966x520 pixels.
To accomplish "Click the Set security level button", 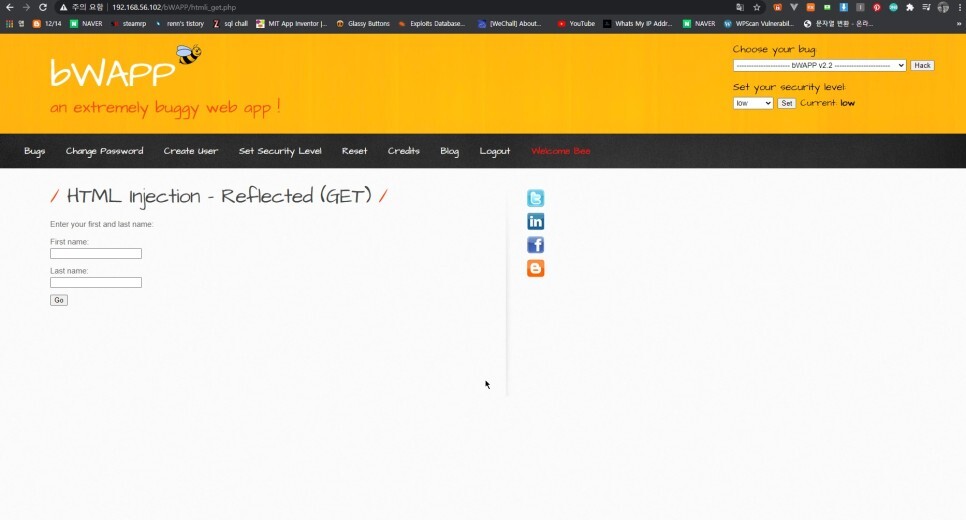I will 786,103.
